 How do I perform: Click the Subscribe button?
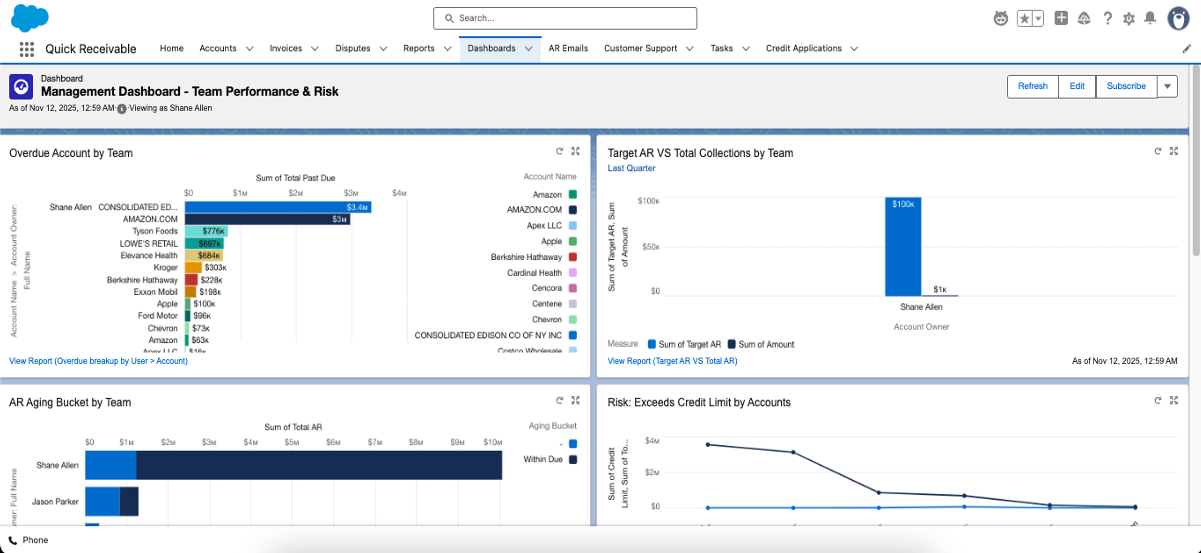coord(1126,86)
